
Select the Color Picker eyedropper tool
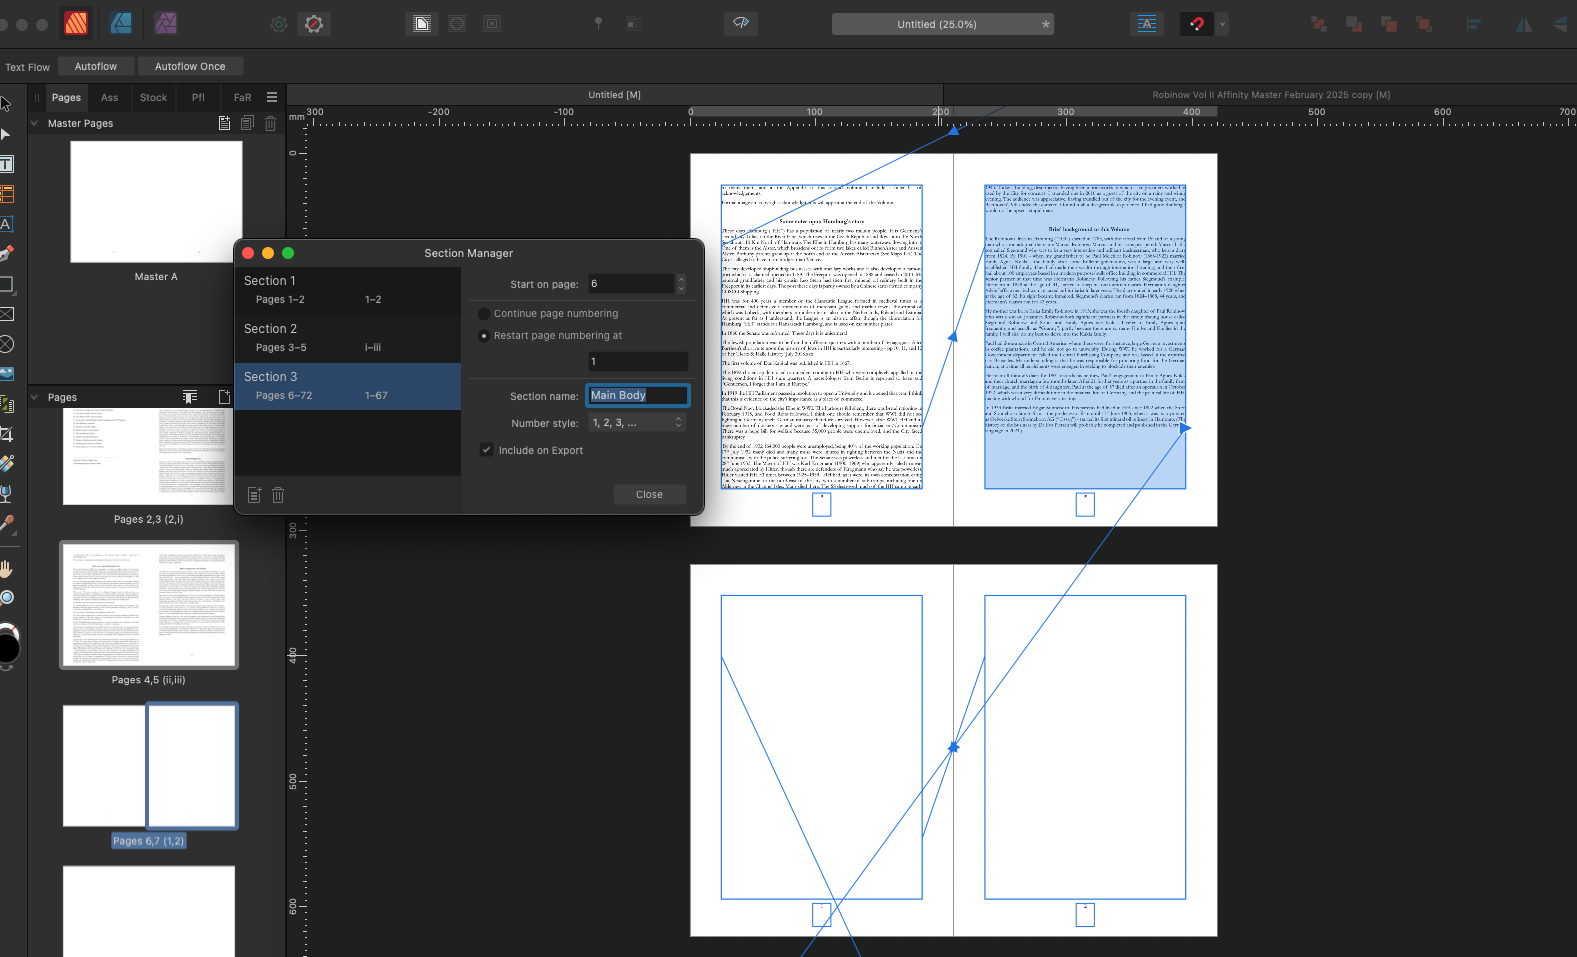pyautogui.click(x=6, y=524)
